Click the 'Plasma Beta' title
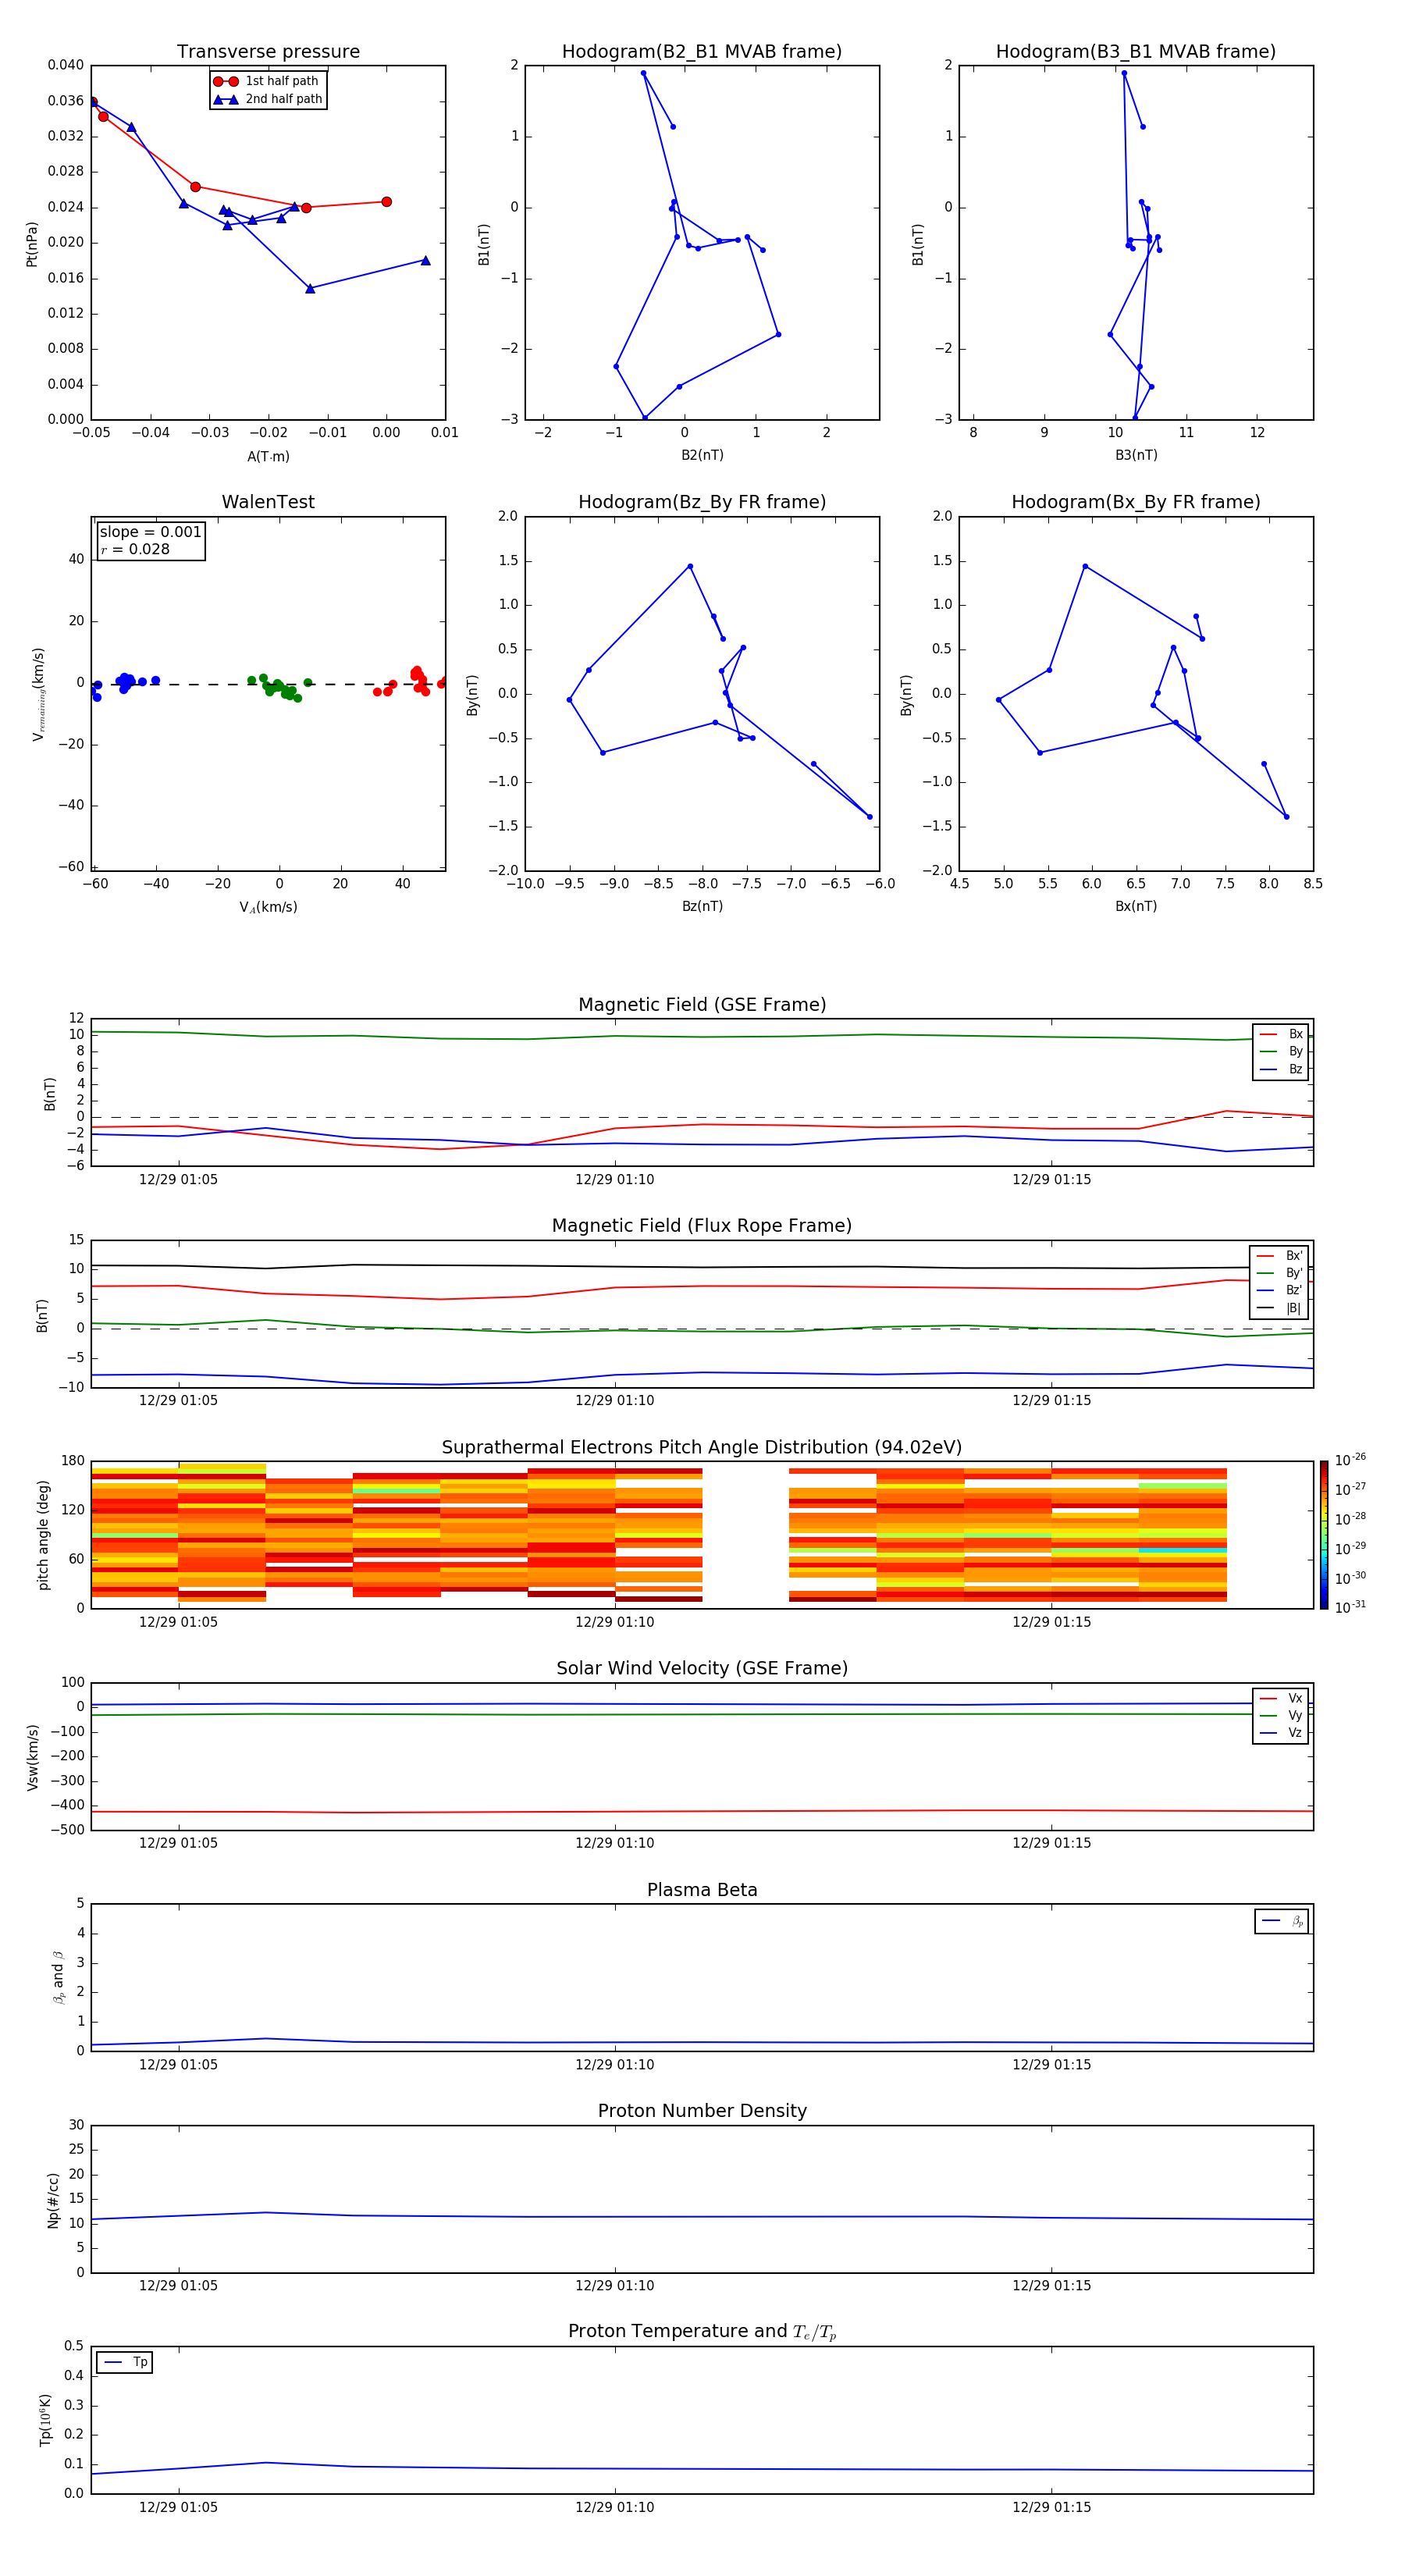This screenshot has height=2576, width=1405. click(x=702, y=1891)
